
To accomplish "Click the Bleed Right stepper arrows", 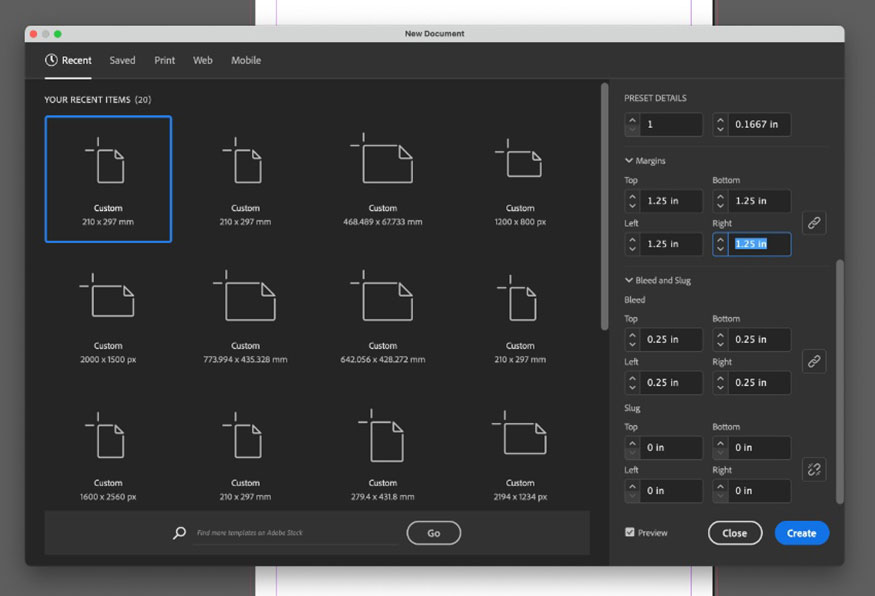I will click(720, 382).
